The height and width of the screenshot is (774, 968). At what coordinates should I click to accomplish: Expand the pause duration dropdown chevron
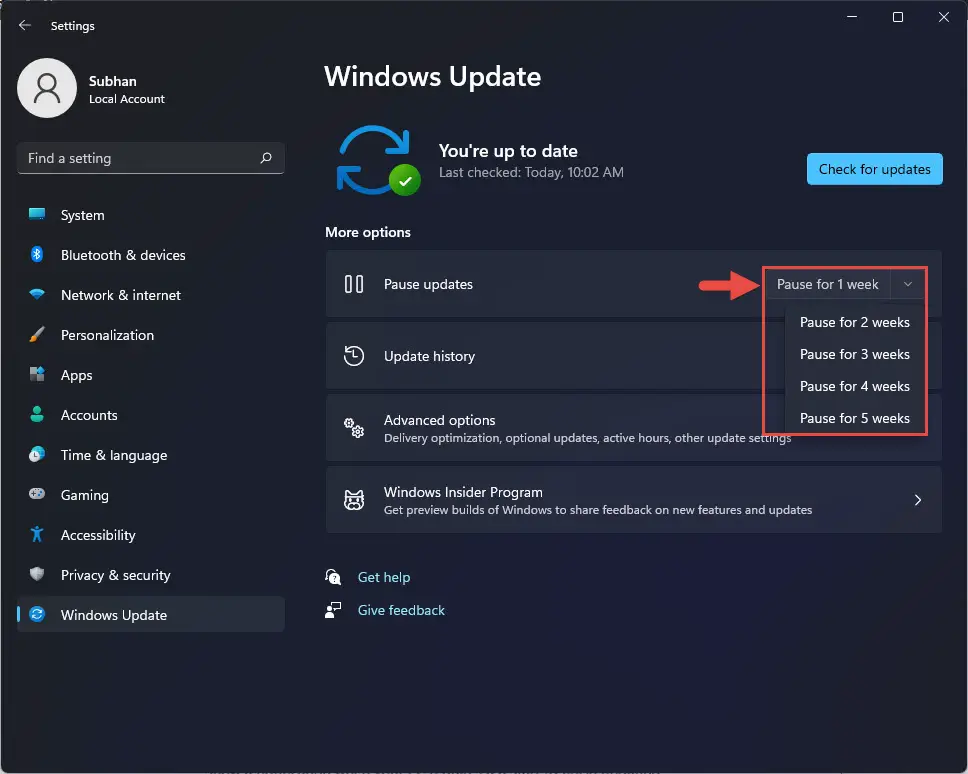[908, 284]
